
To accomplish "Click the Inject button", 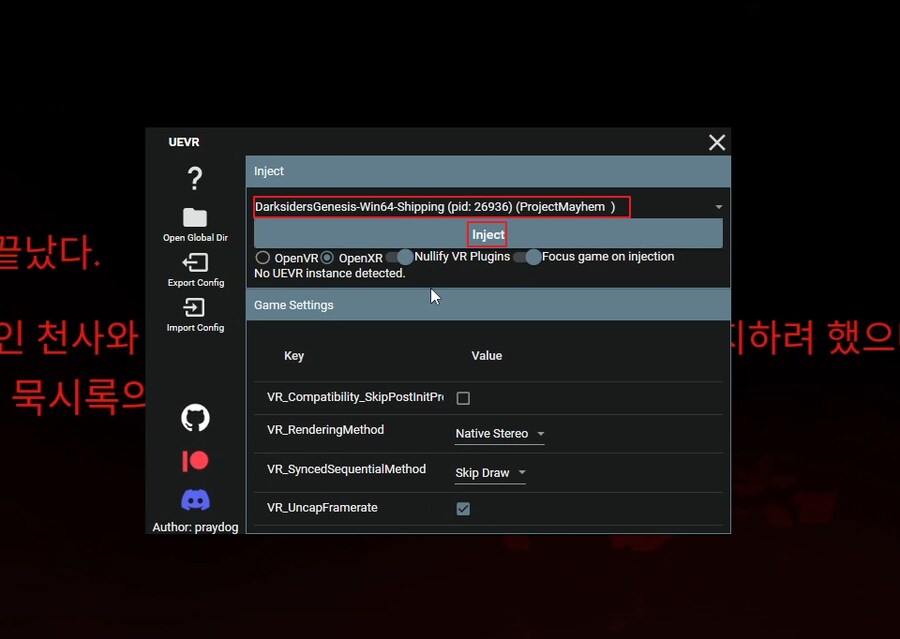I will point(488,234).
